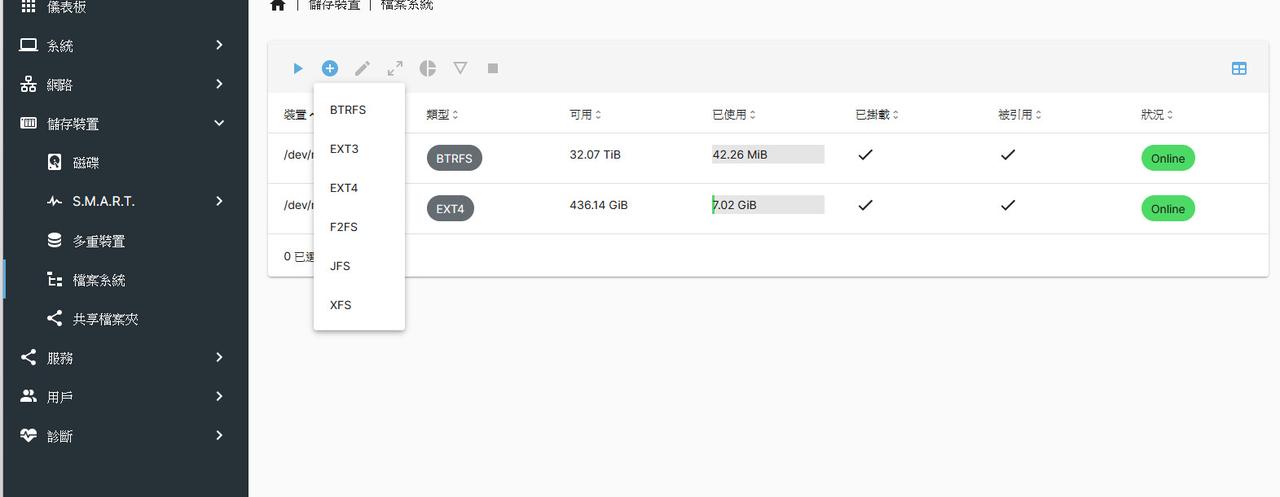1280x497 pixels.
Task: Click the unmount triangle icon
Action: (x=460, y=68)
